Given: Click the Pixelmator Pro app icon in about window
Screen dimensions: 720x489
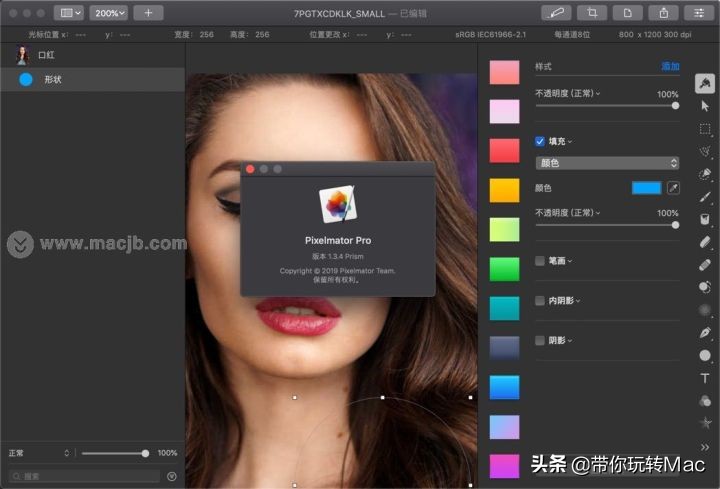Looking at the screenshot, I should (338, 204).
